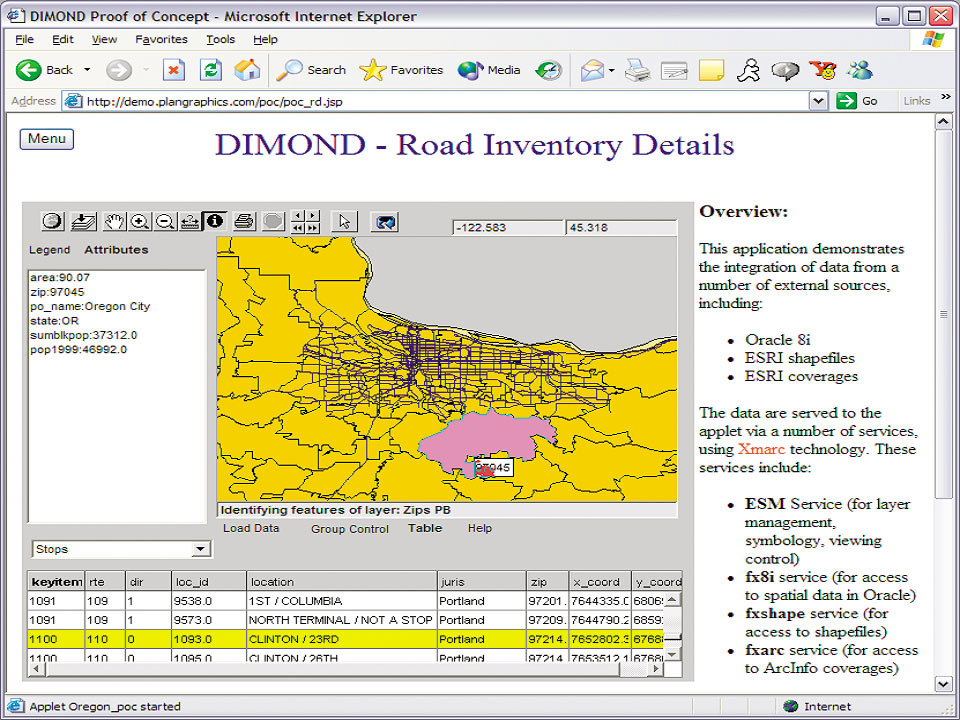Click the browser Refresh icon
The width and height of the screenshot is (960, 720).
point(211,70)
